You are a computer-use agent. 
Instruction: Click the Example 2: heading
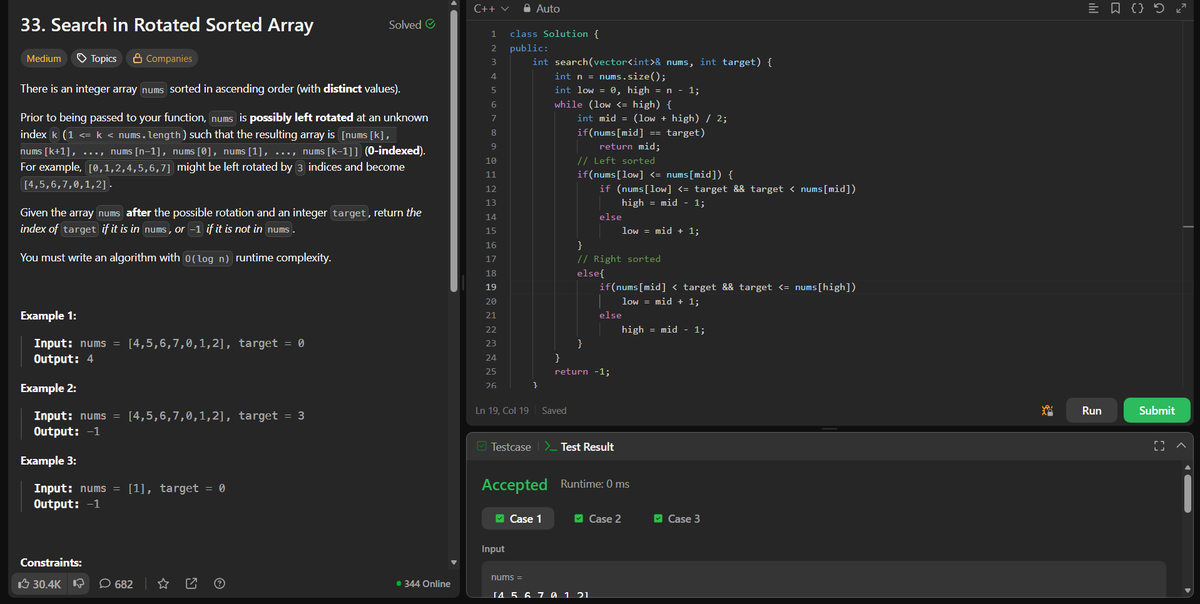pos(49,388)
